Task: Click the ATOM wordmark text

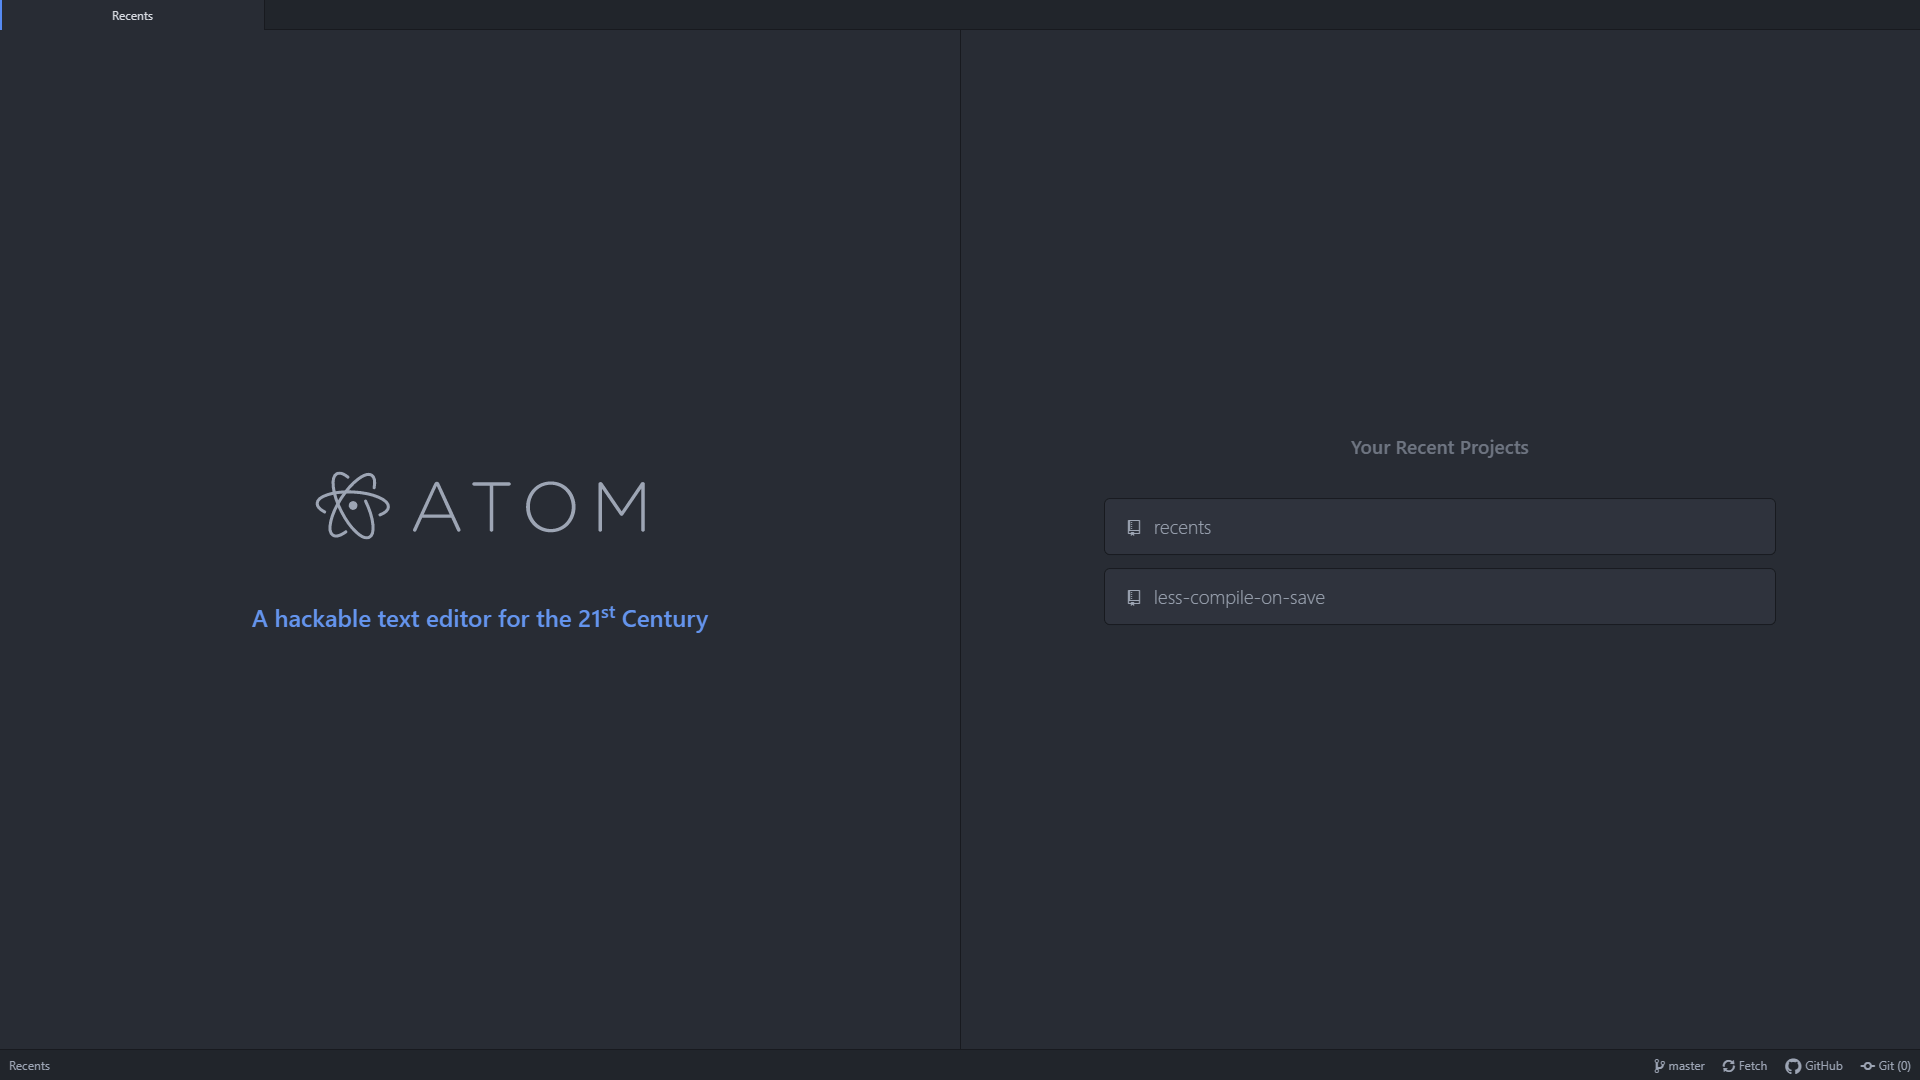Action: tap(530, 506)
